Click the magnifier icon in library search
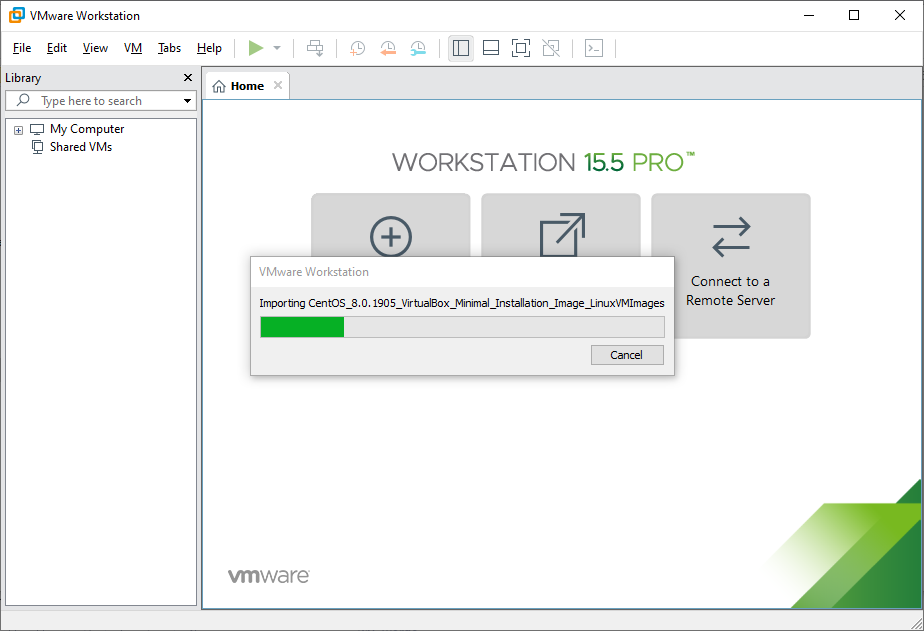The image size is (924, 631). tap(23, 100)
